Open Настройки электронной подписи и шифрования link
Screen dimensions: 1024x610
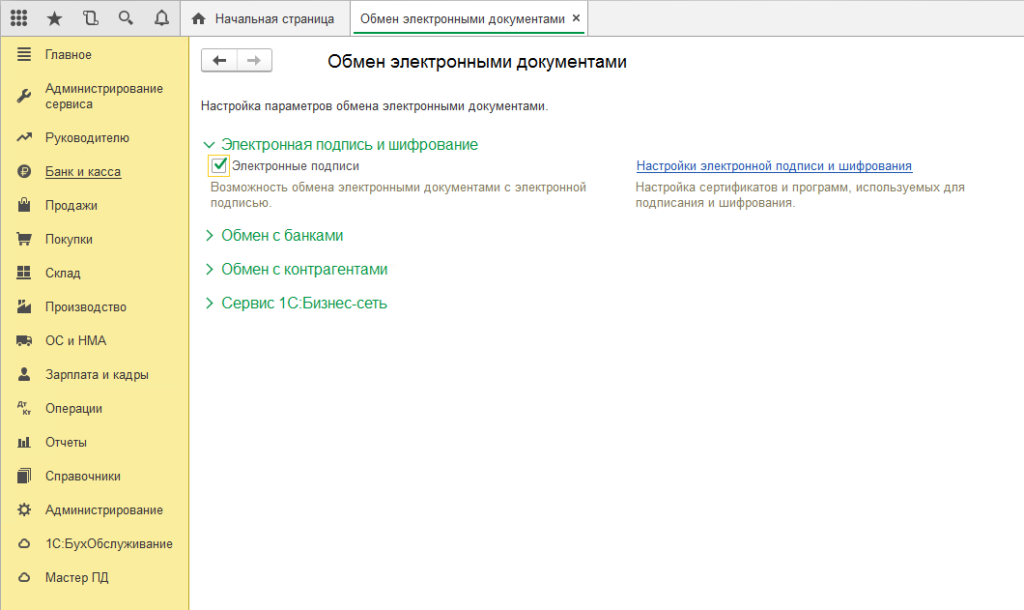pyautogui.click(x=774, y=166)
